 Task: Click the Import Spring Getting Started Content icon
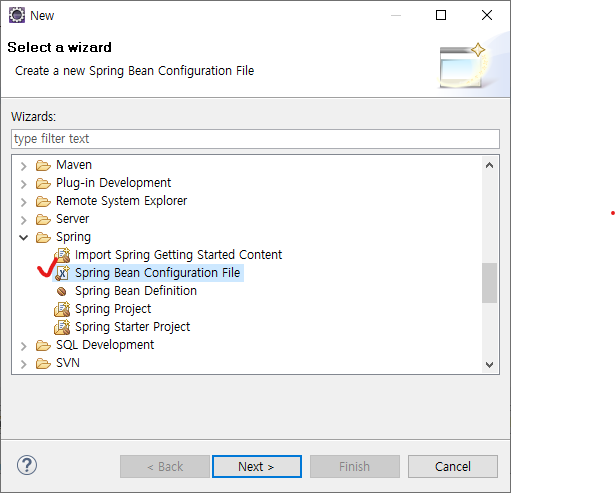(62, 255)
